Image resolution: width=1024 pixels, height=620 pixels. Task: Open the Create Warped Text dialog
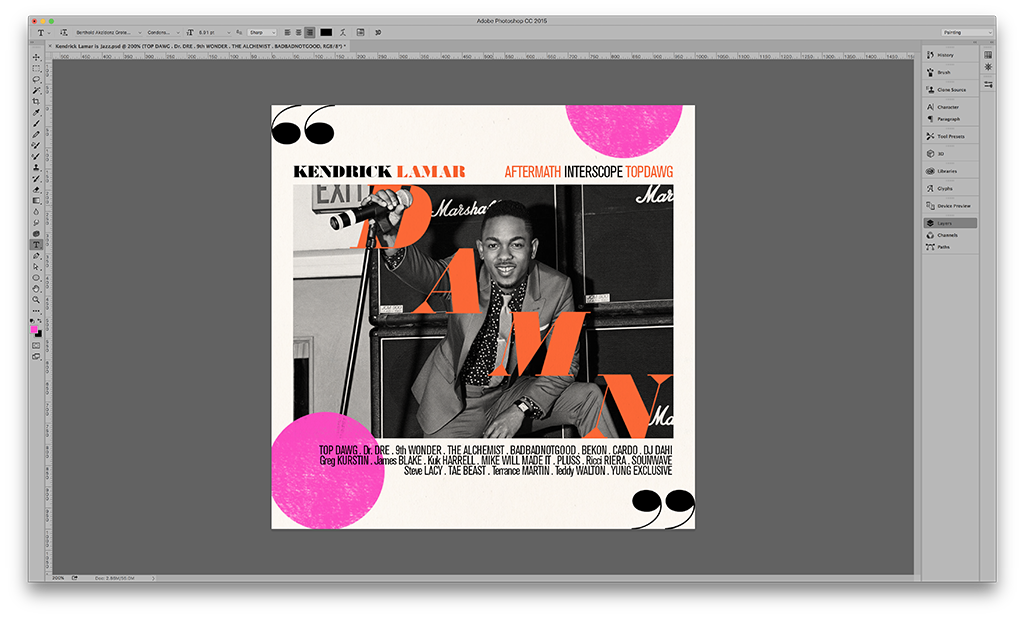pyautogui.click(x=343, y=32)
